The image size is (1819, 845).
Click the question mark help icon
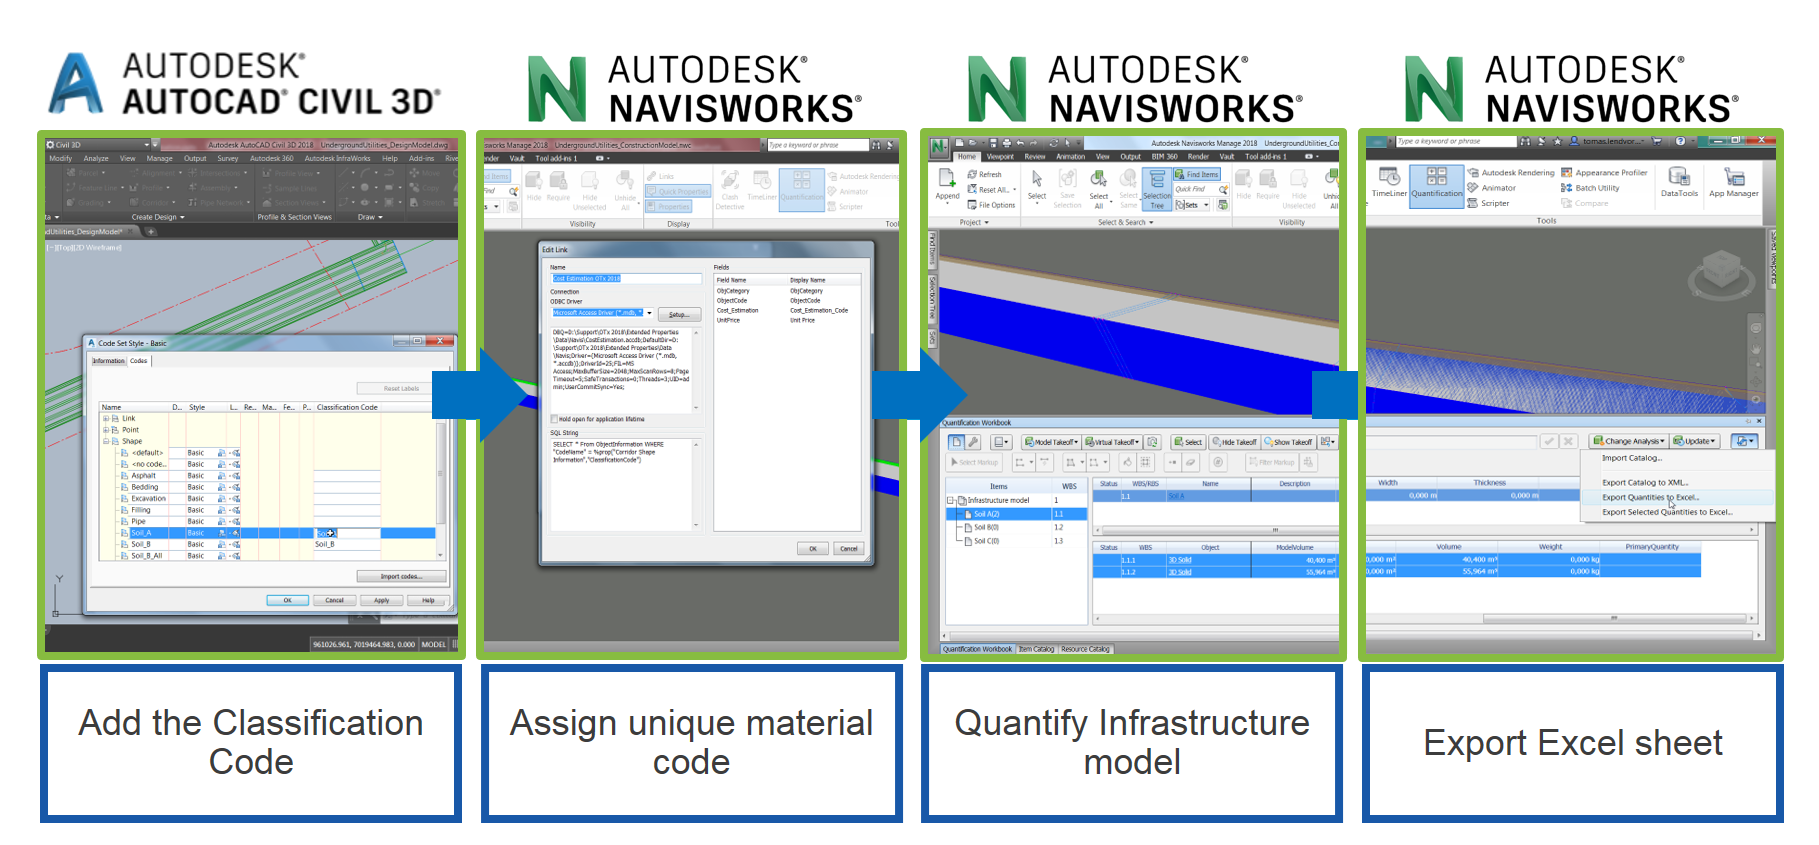pos(1680,141)
